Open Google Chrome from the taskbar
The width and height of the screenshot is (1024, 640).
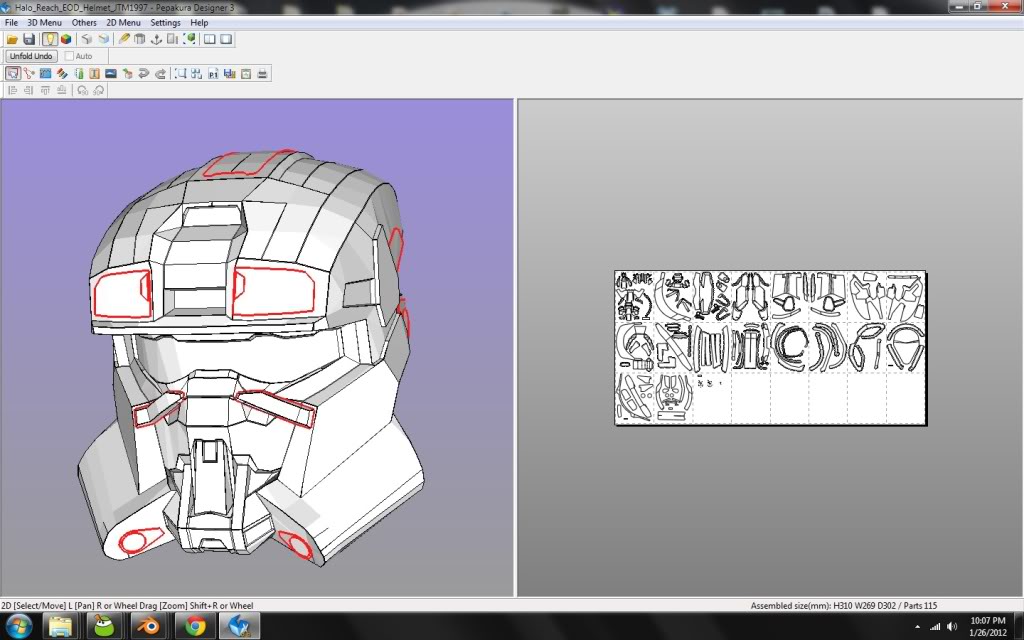point(195,626)
